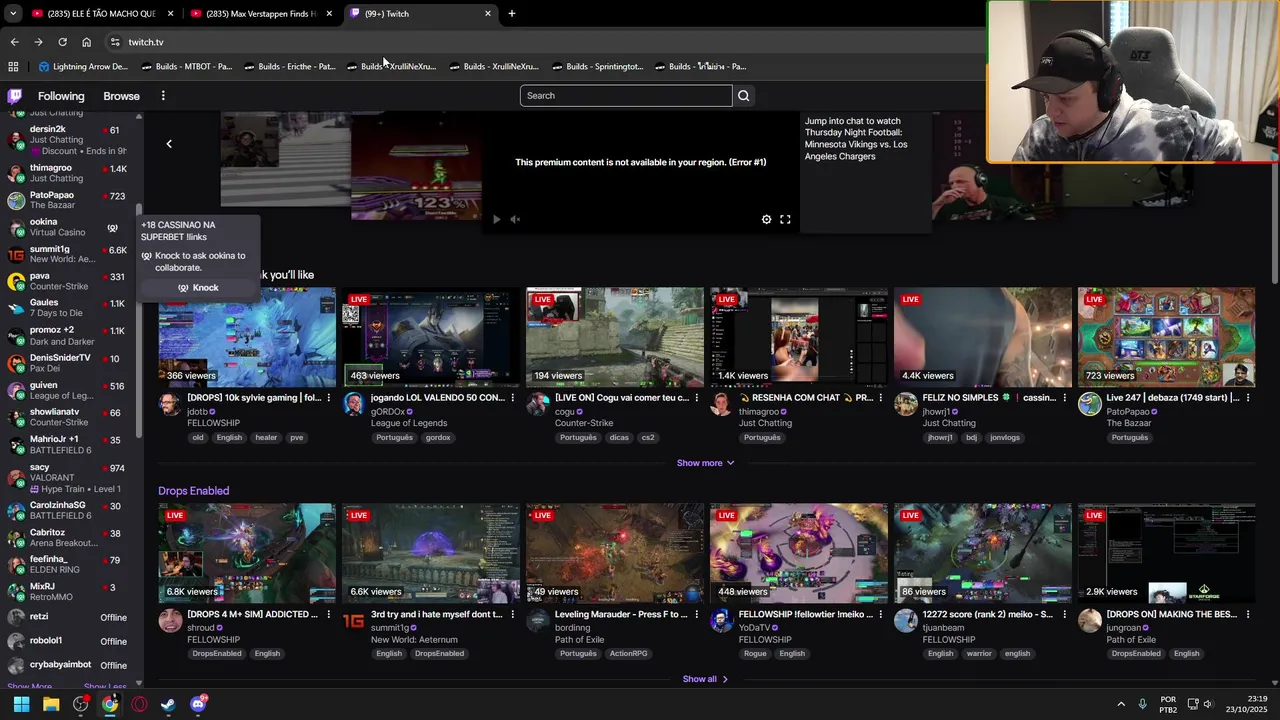1280x720 pixels.
Task: Open jungroan Path of Exile stream thumbnail
Action: [x=1166, y=553]
